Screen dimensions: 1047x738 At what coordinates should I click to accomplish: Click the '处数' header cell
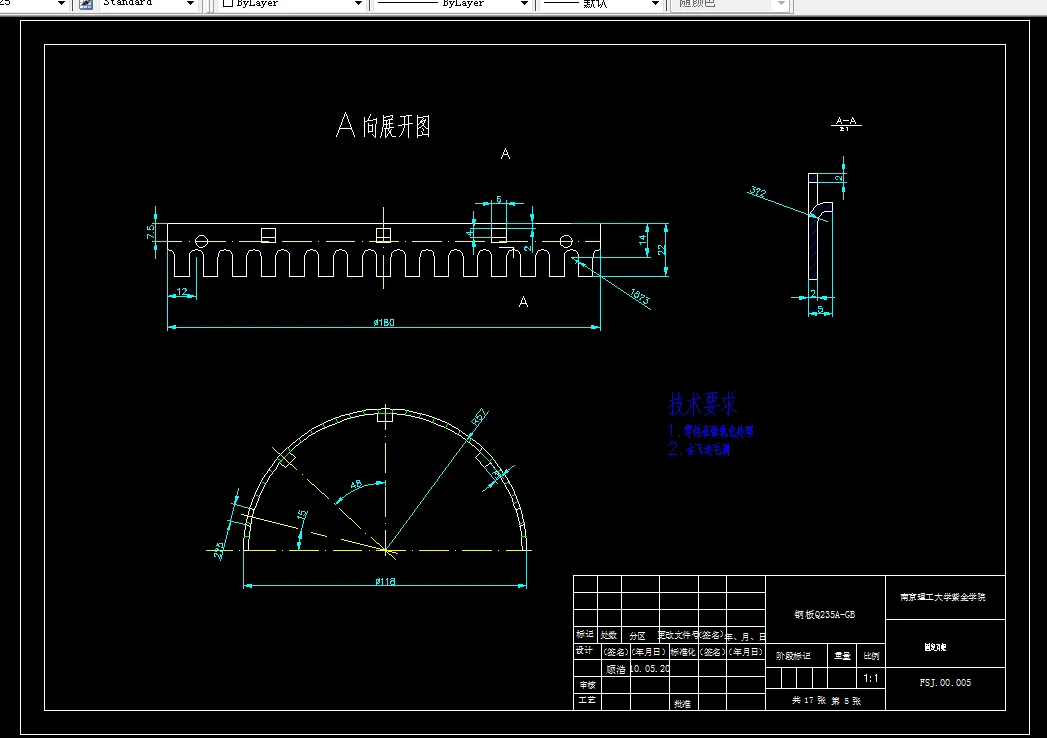[608, 635]
